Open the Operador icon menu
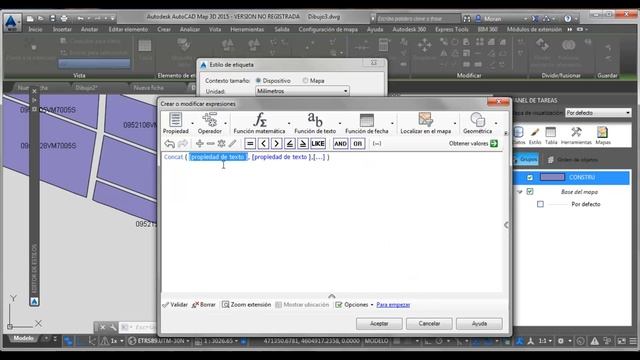The image size is (640, 360). point(209,123)
